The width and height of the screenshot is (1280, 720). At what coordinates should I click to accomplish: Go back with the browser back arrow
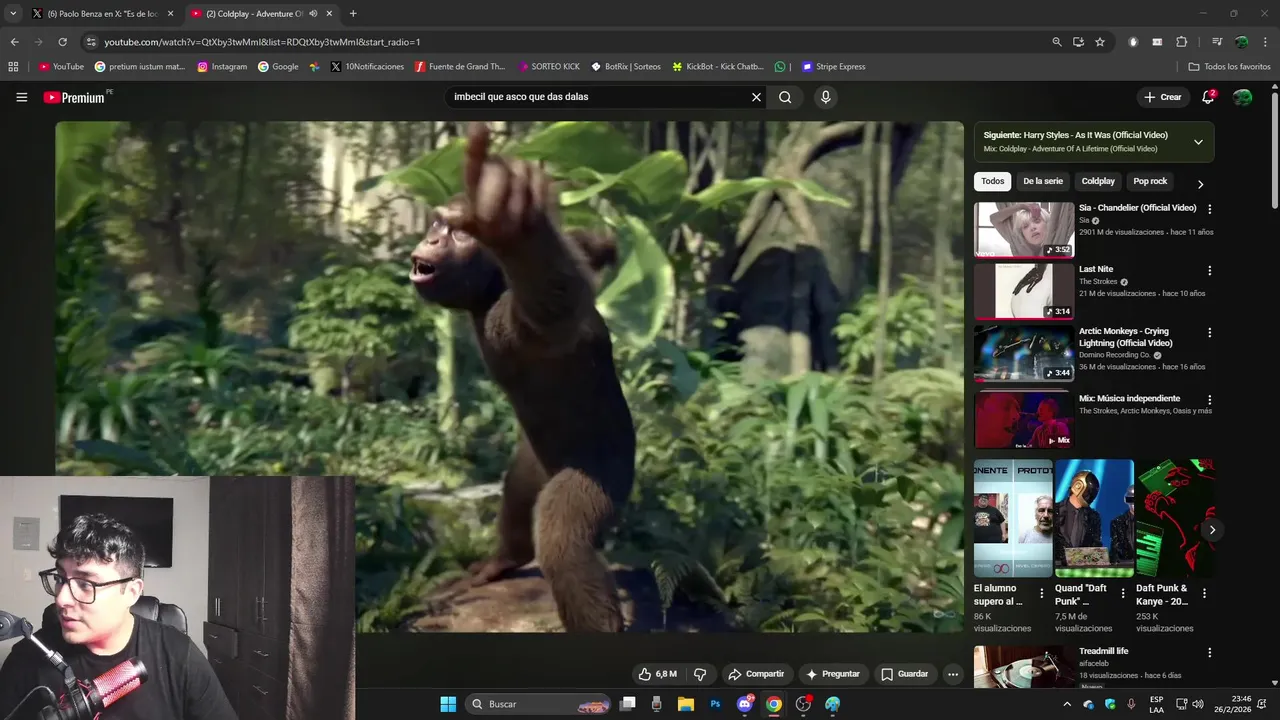click(14, 42)
